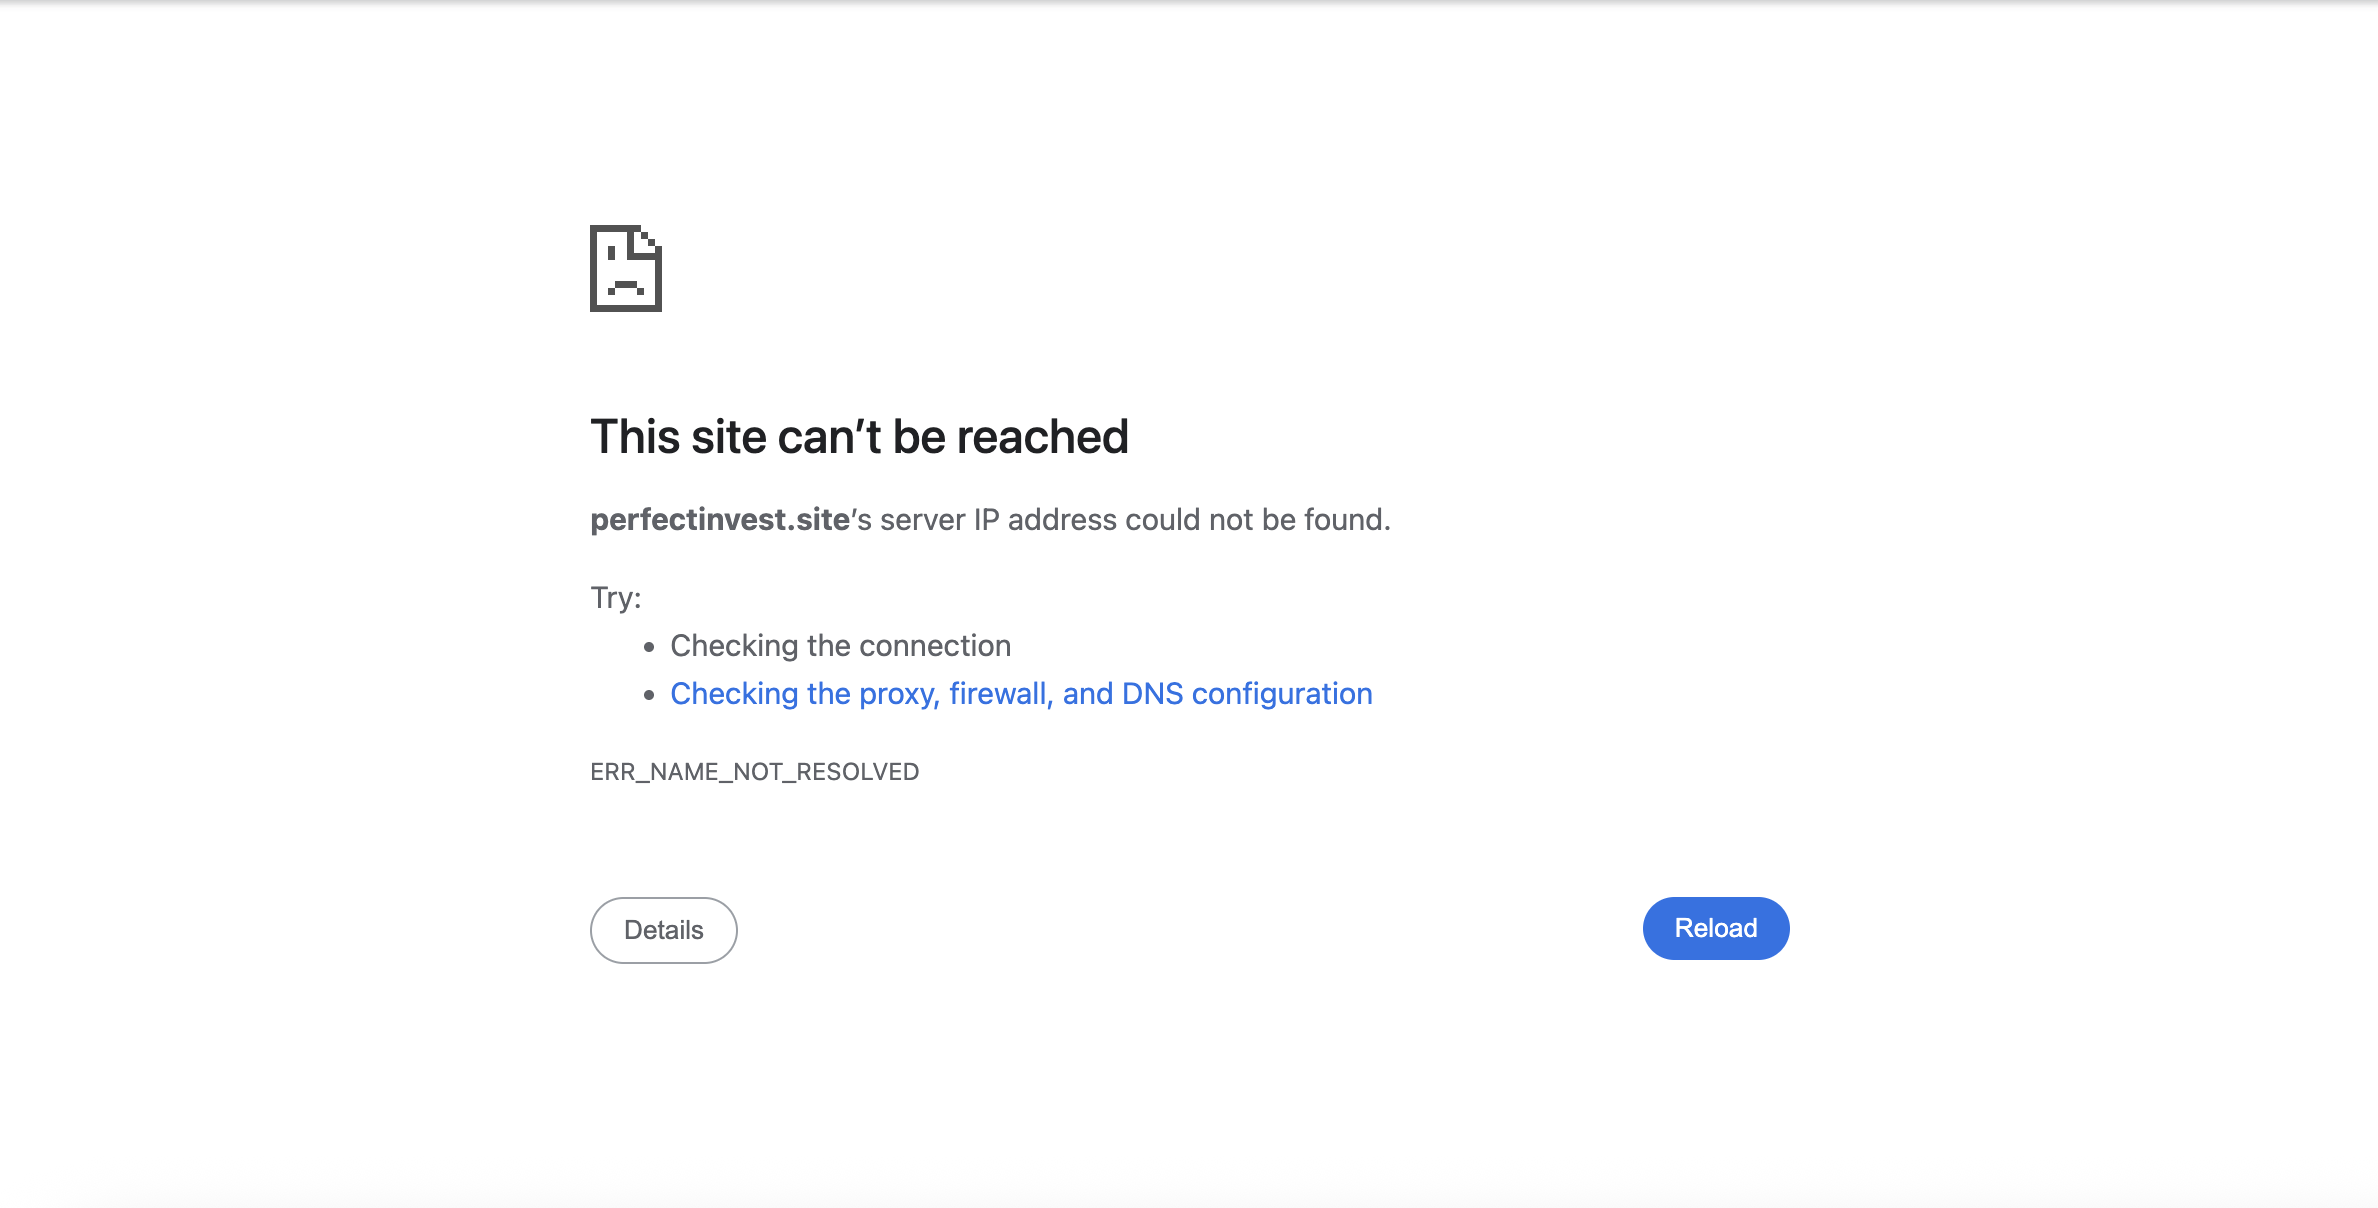Click the bullet before the blue proxy link
This screenshot has height=1208, width=2378.
649,695
